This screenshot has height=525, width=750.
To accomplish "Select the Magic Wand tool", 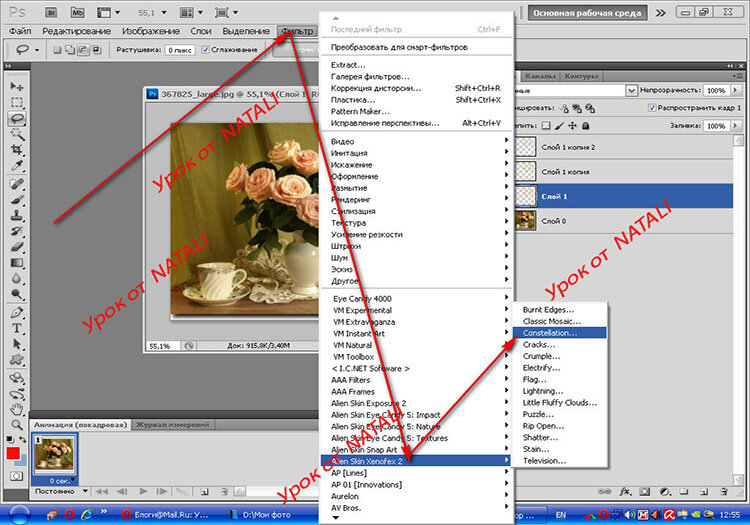I will [x=17, y=134].
